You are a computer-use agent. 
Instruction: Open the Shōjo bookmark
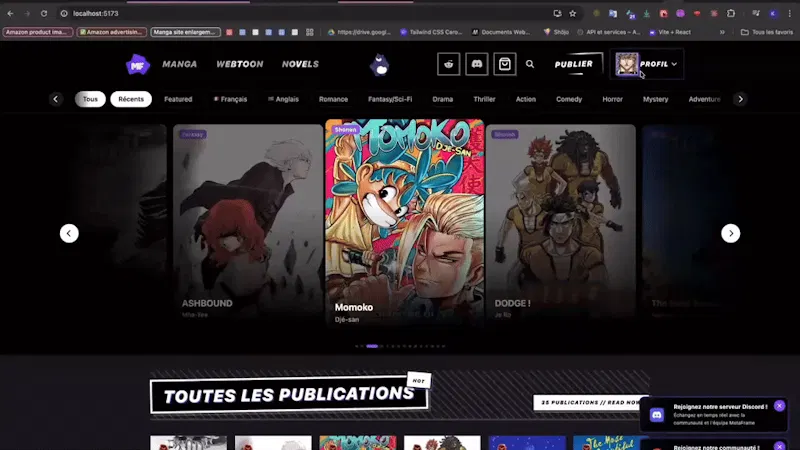[556, 32]
